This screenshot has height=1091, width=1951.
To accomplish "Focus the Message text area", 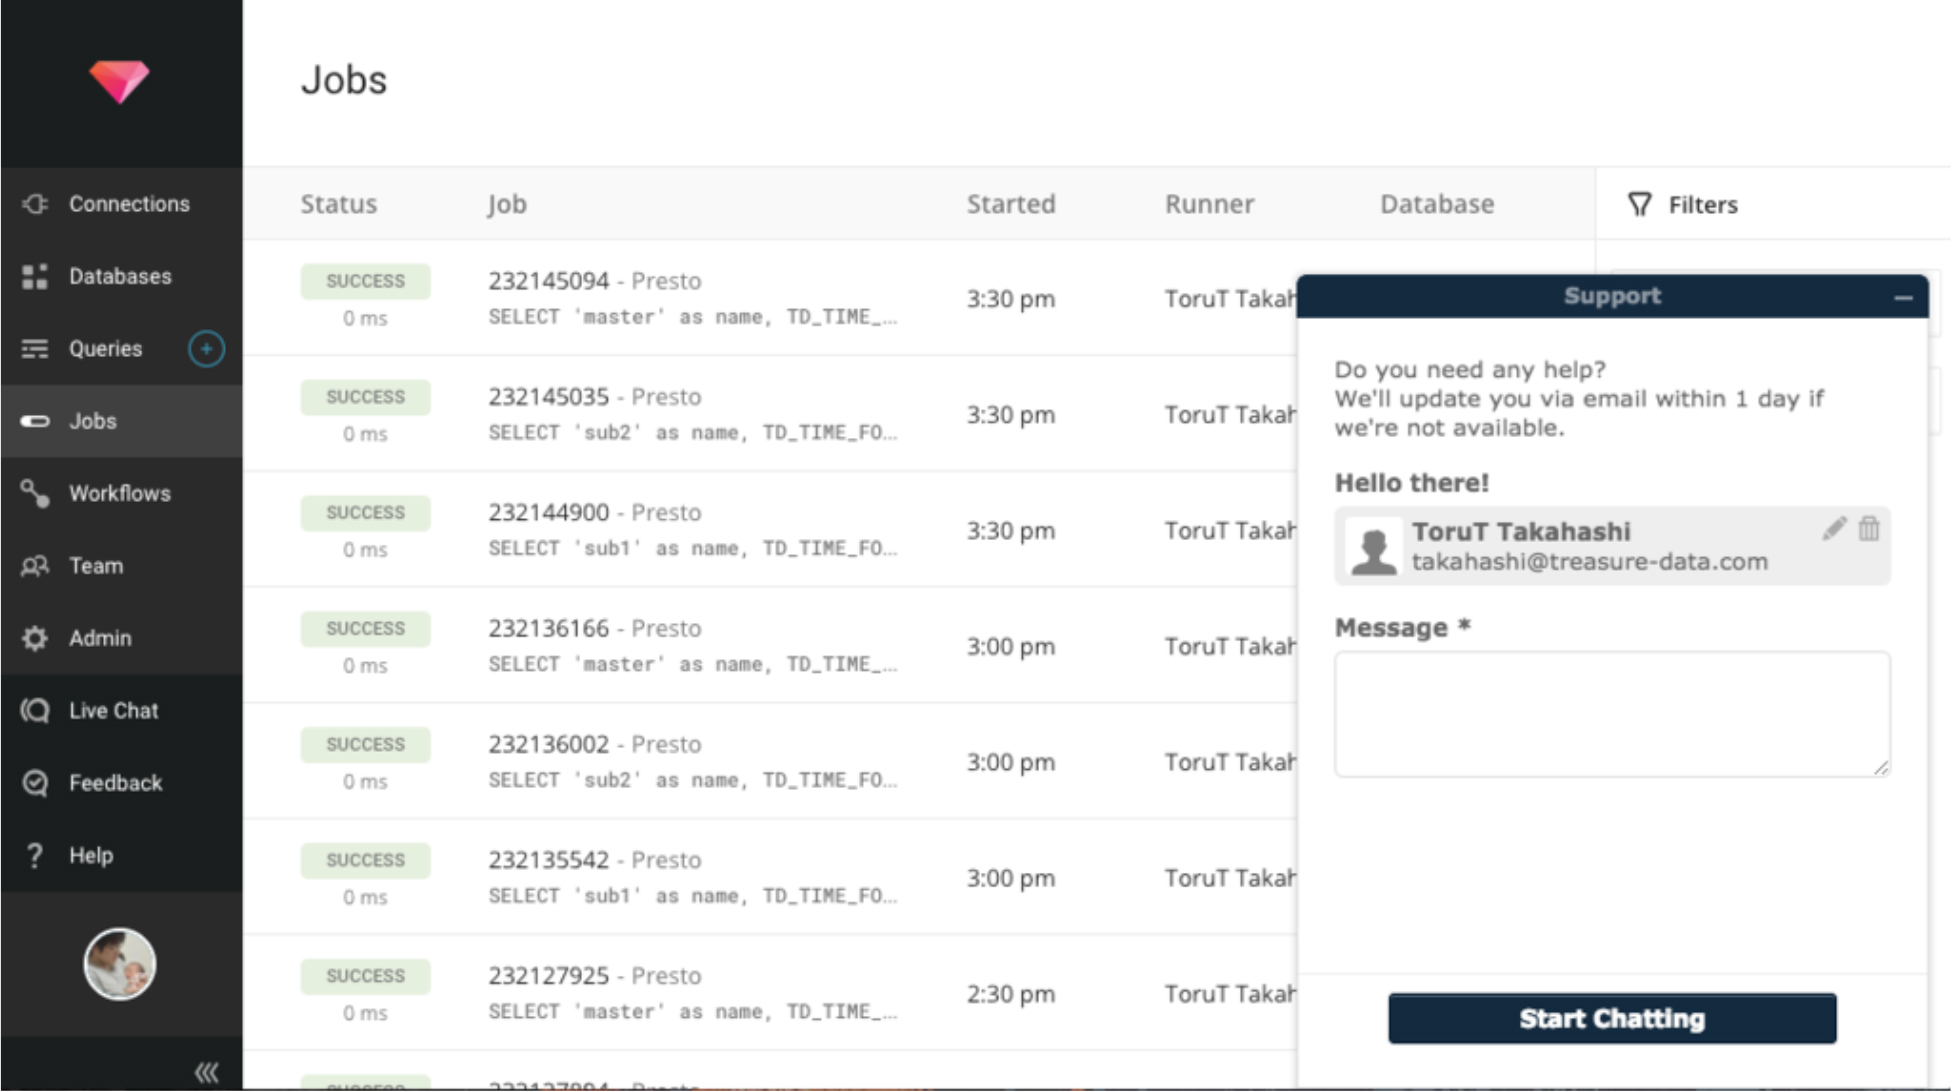I will [1612, 714].
